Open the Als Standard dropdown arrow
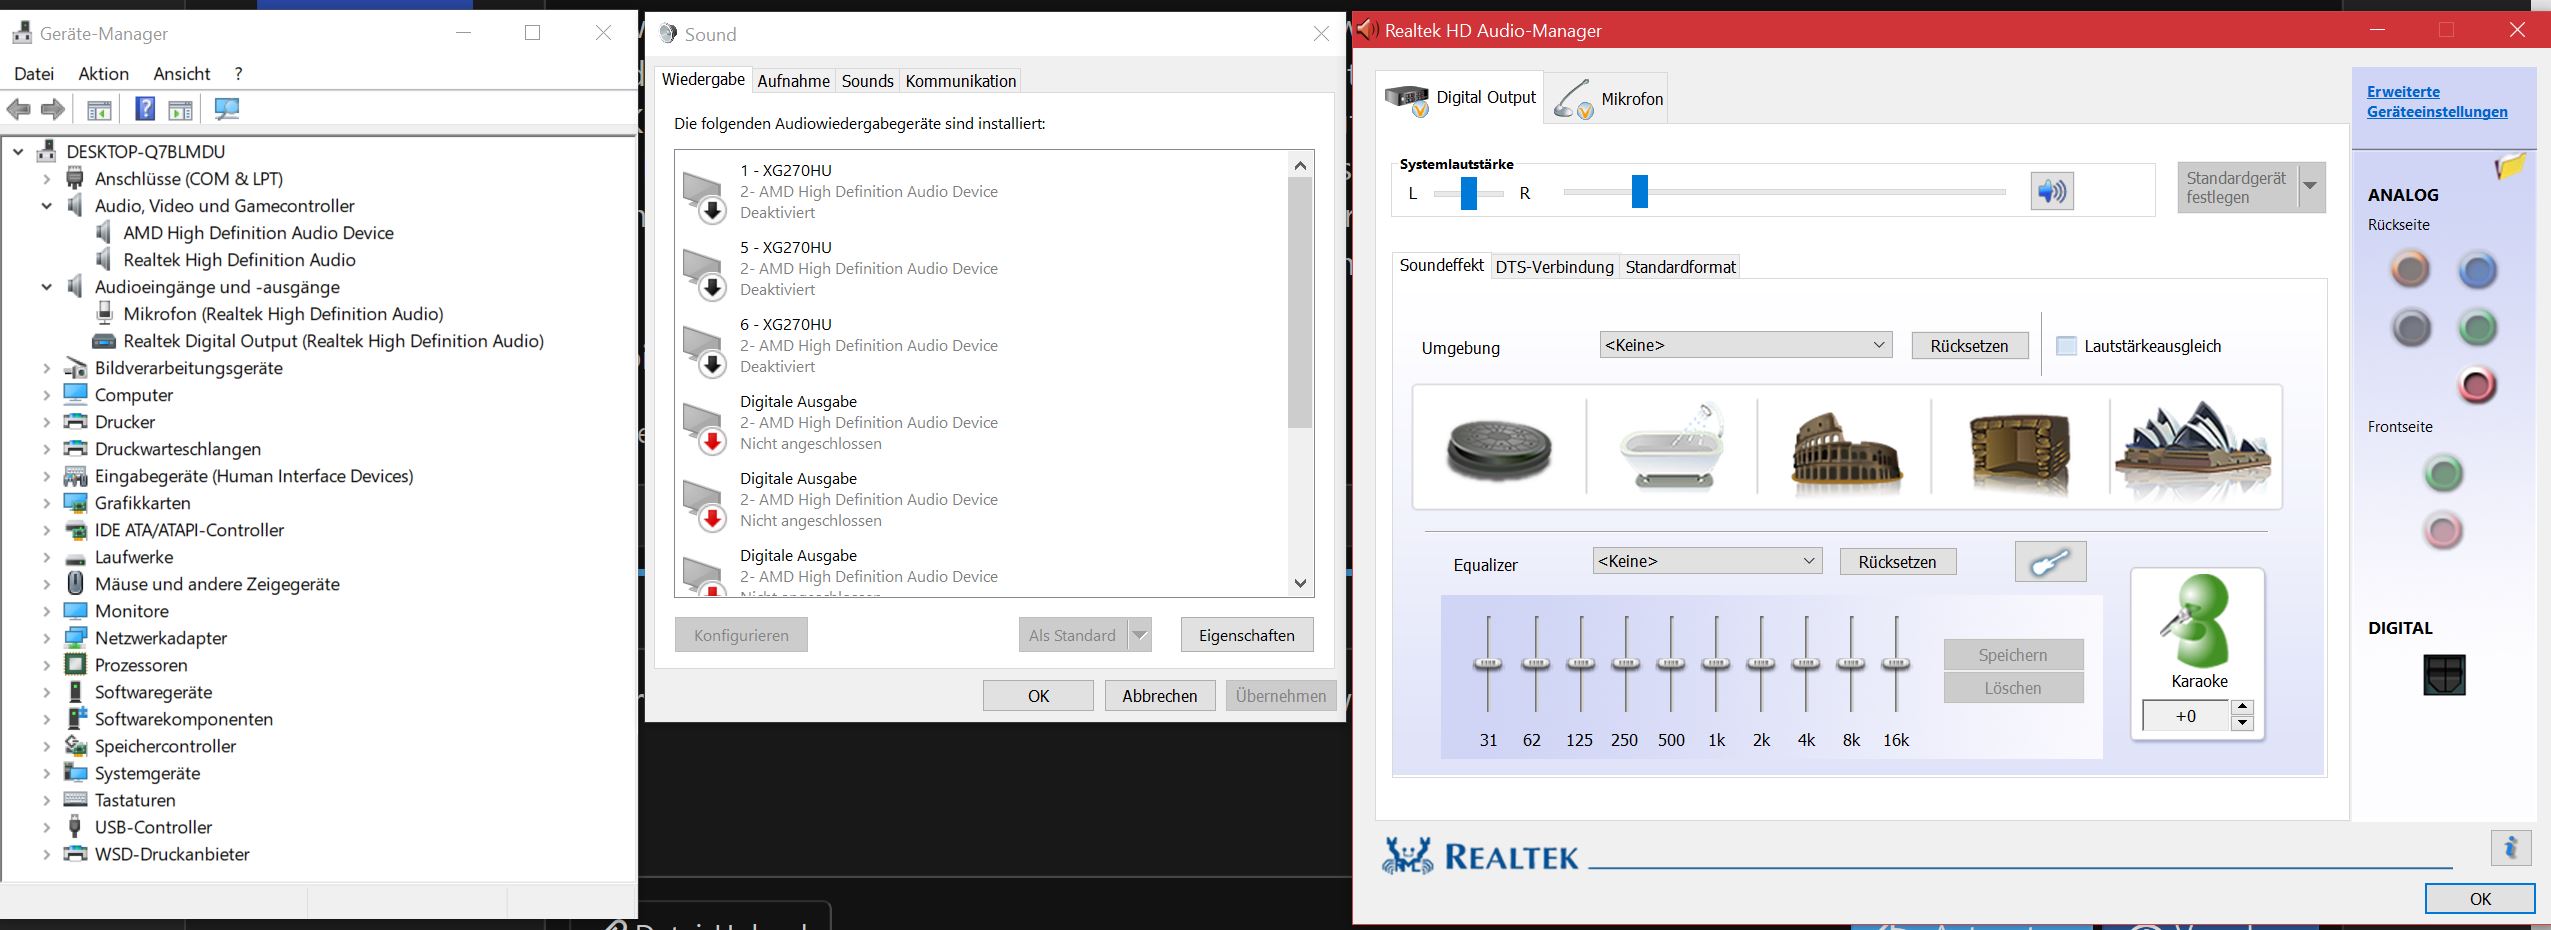The height and width of the screenshot is (930, 2551). click(x=1139, y=635)
